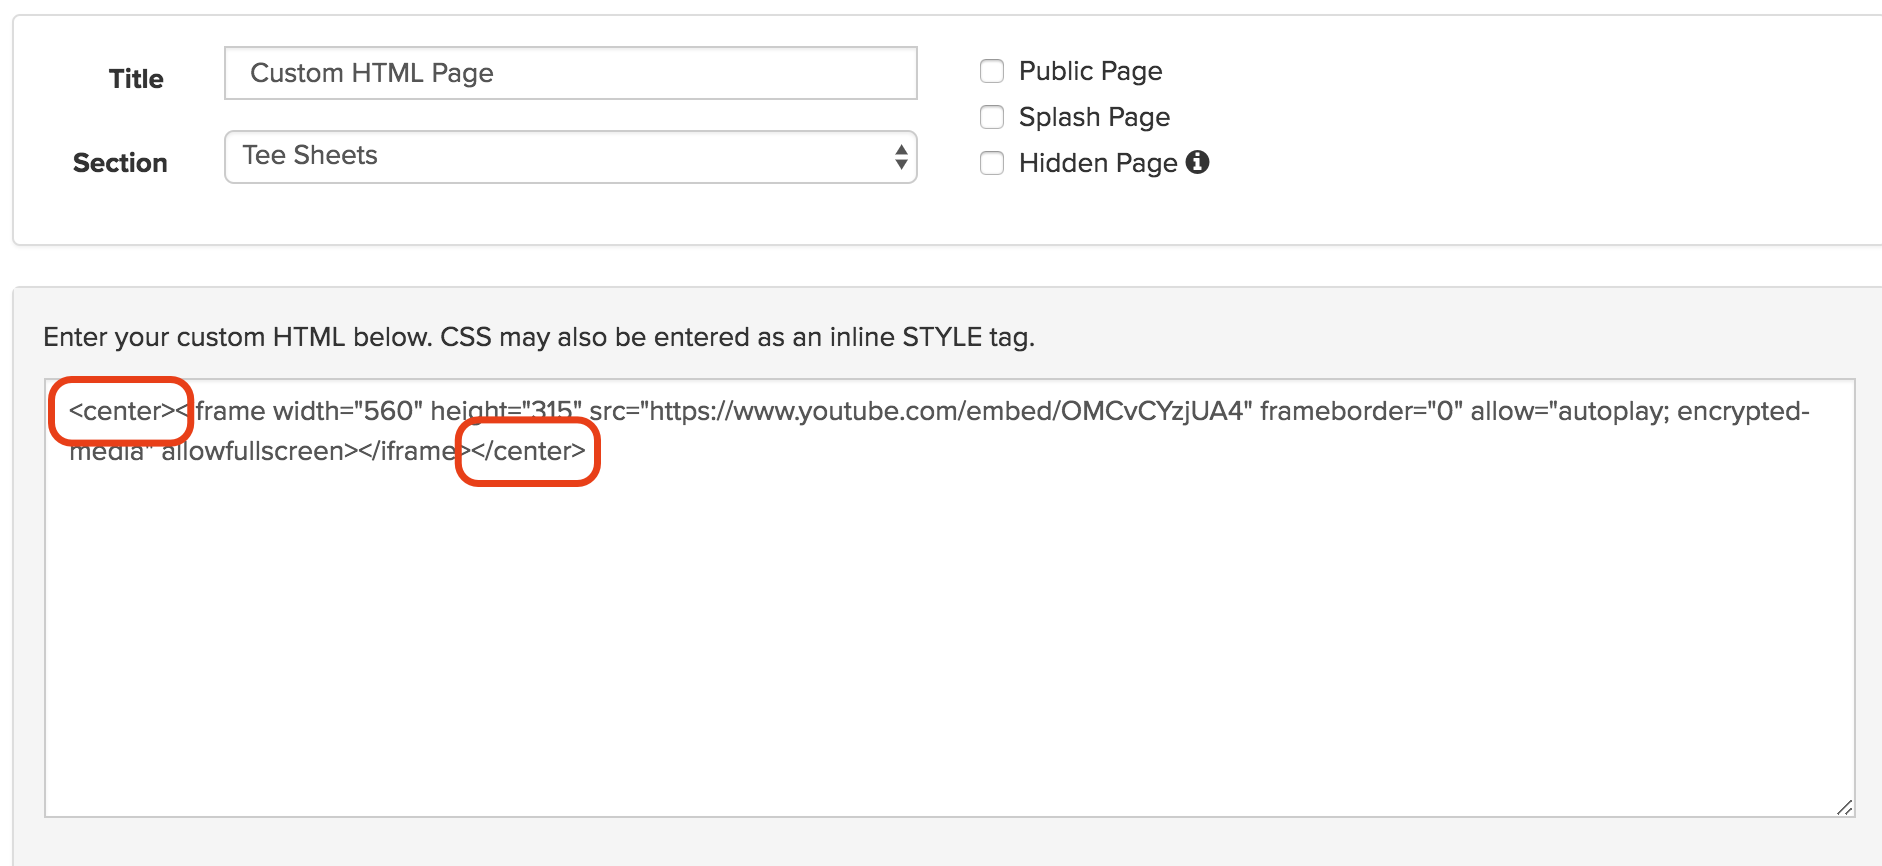Click the allowfullscreen attribute in the code
Screen dimensions: 1882x866
point(252,451)
